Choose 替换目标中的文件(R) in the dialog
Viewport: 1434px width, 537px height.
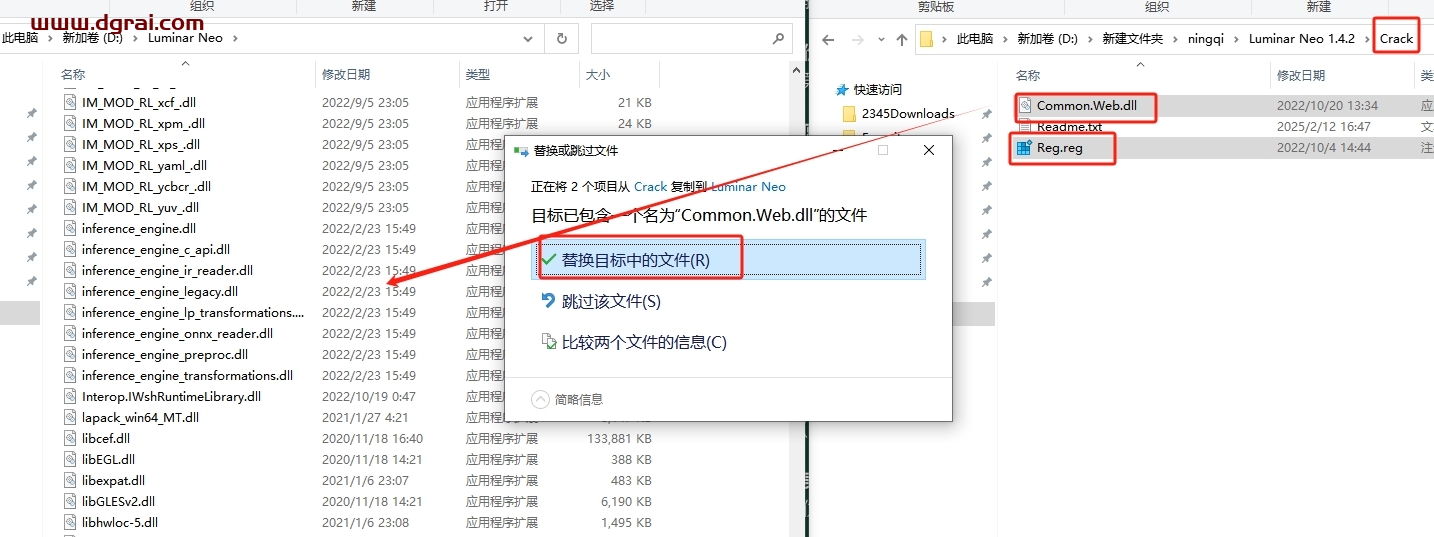coord(730,259)
